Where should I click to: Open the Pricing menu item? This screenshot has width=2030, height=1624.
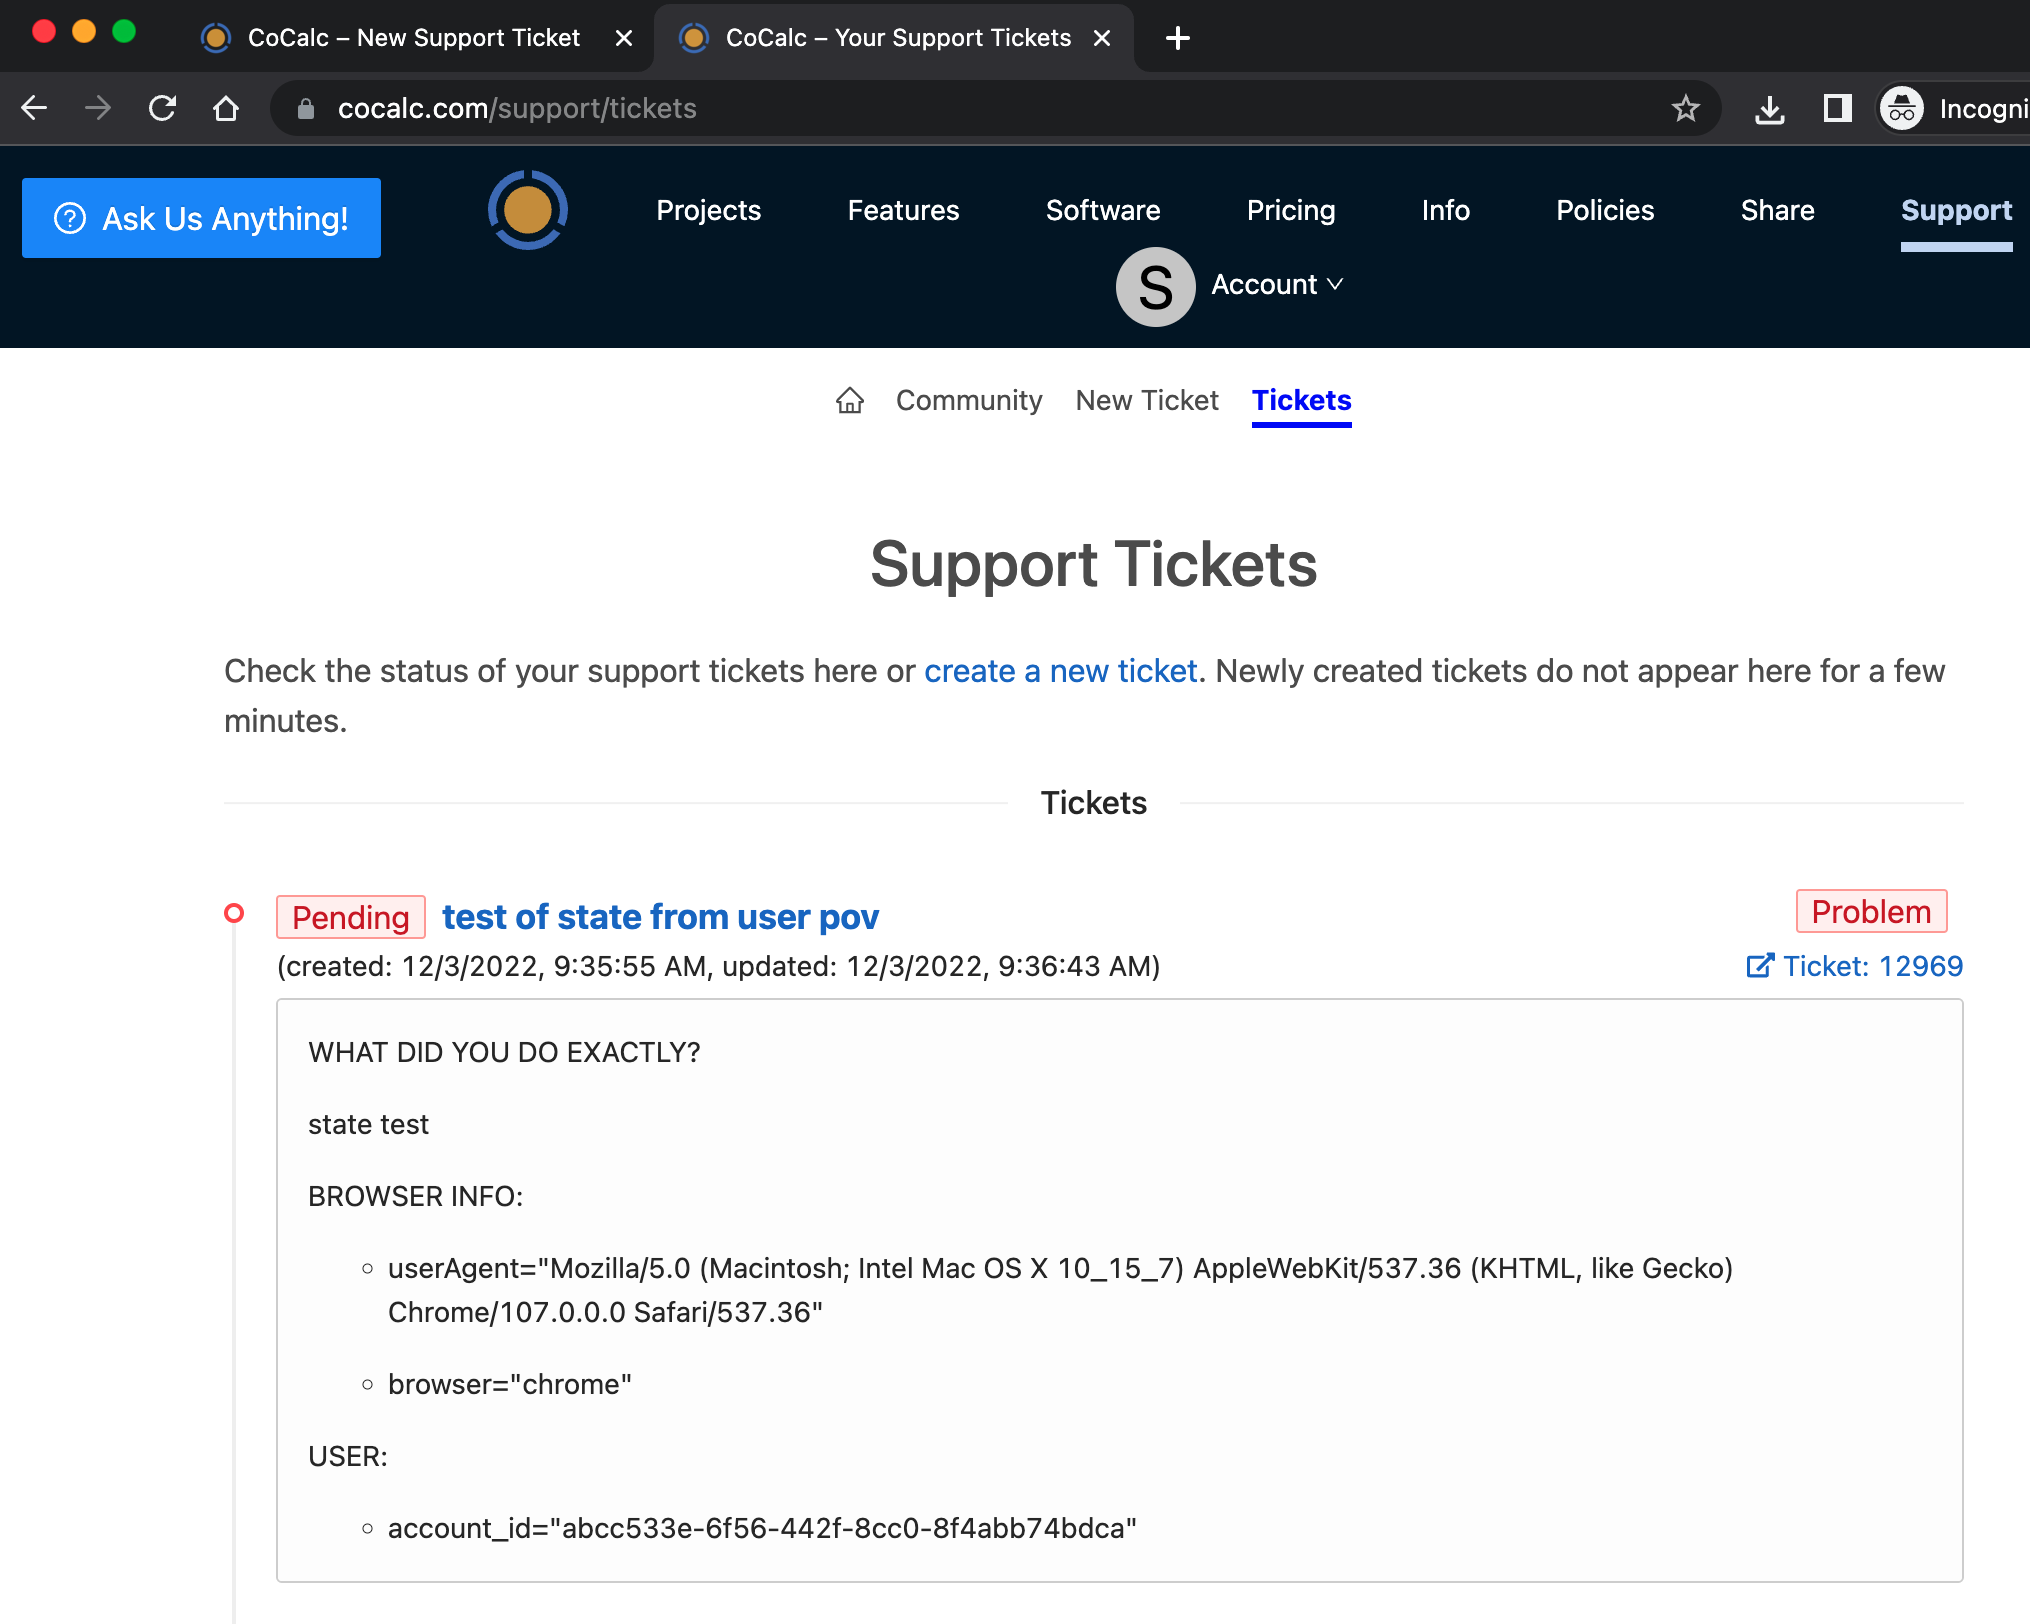(x=1291, y=211)
